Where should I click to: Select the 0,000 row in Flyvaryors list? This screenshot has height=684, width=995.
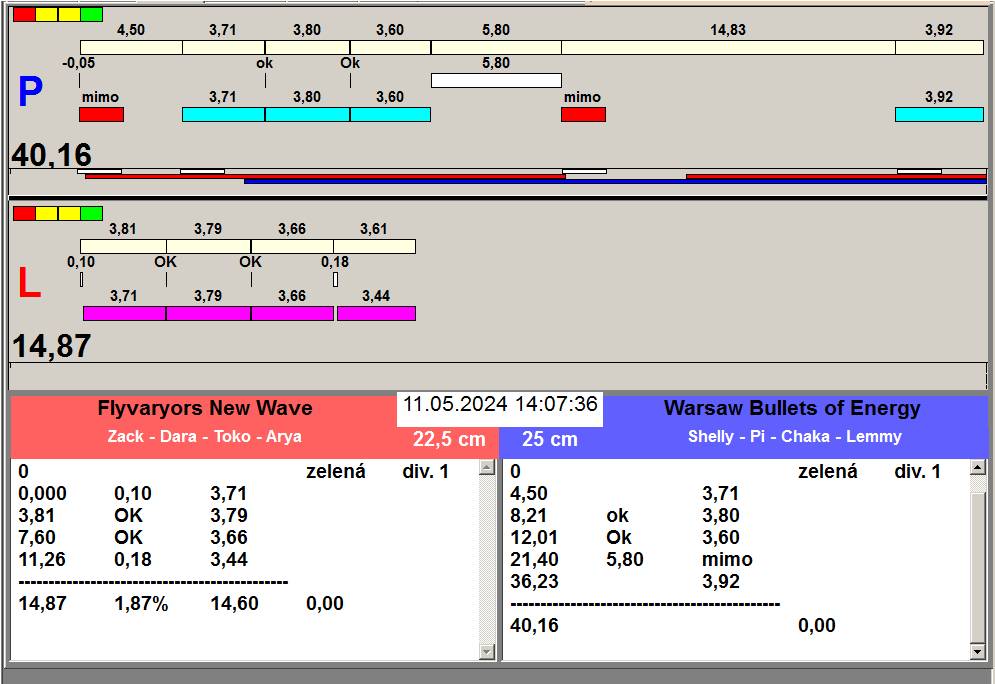(133, 494)
